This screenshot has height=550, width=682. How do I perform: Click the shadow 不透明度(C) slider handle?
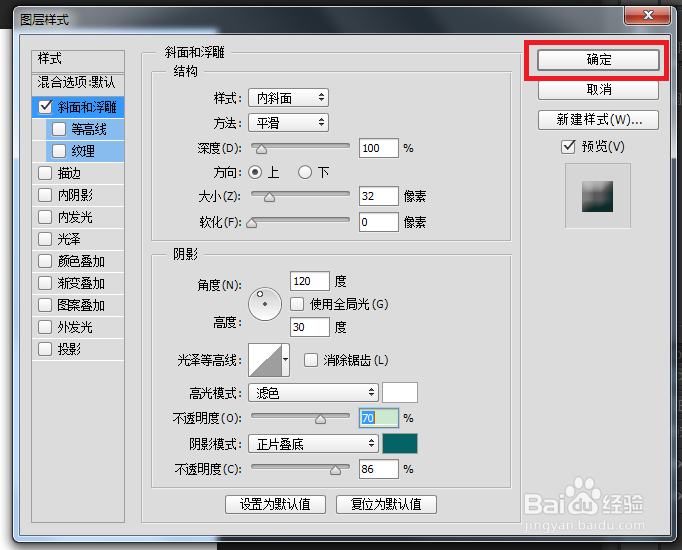335,470
